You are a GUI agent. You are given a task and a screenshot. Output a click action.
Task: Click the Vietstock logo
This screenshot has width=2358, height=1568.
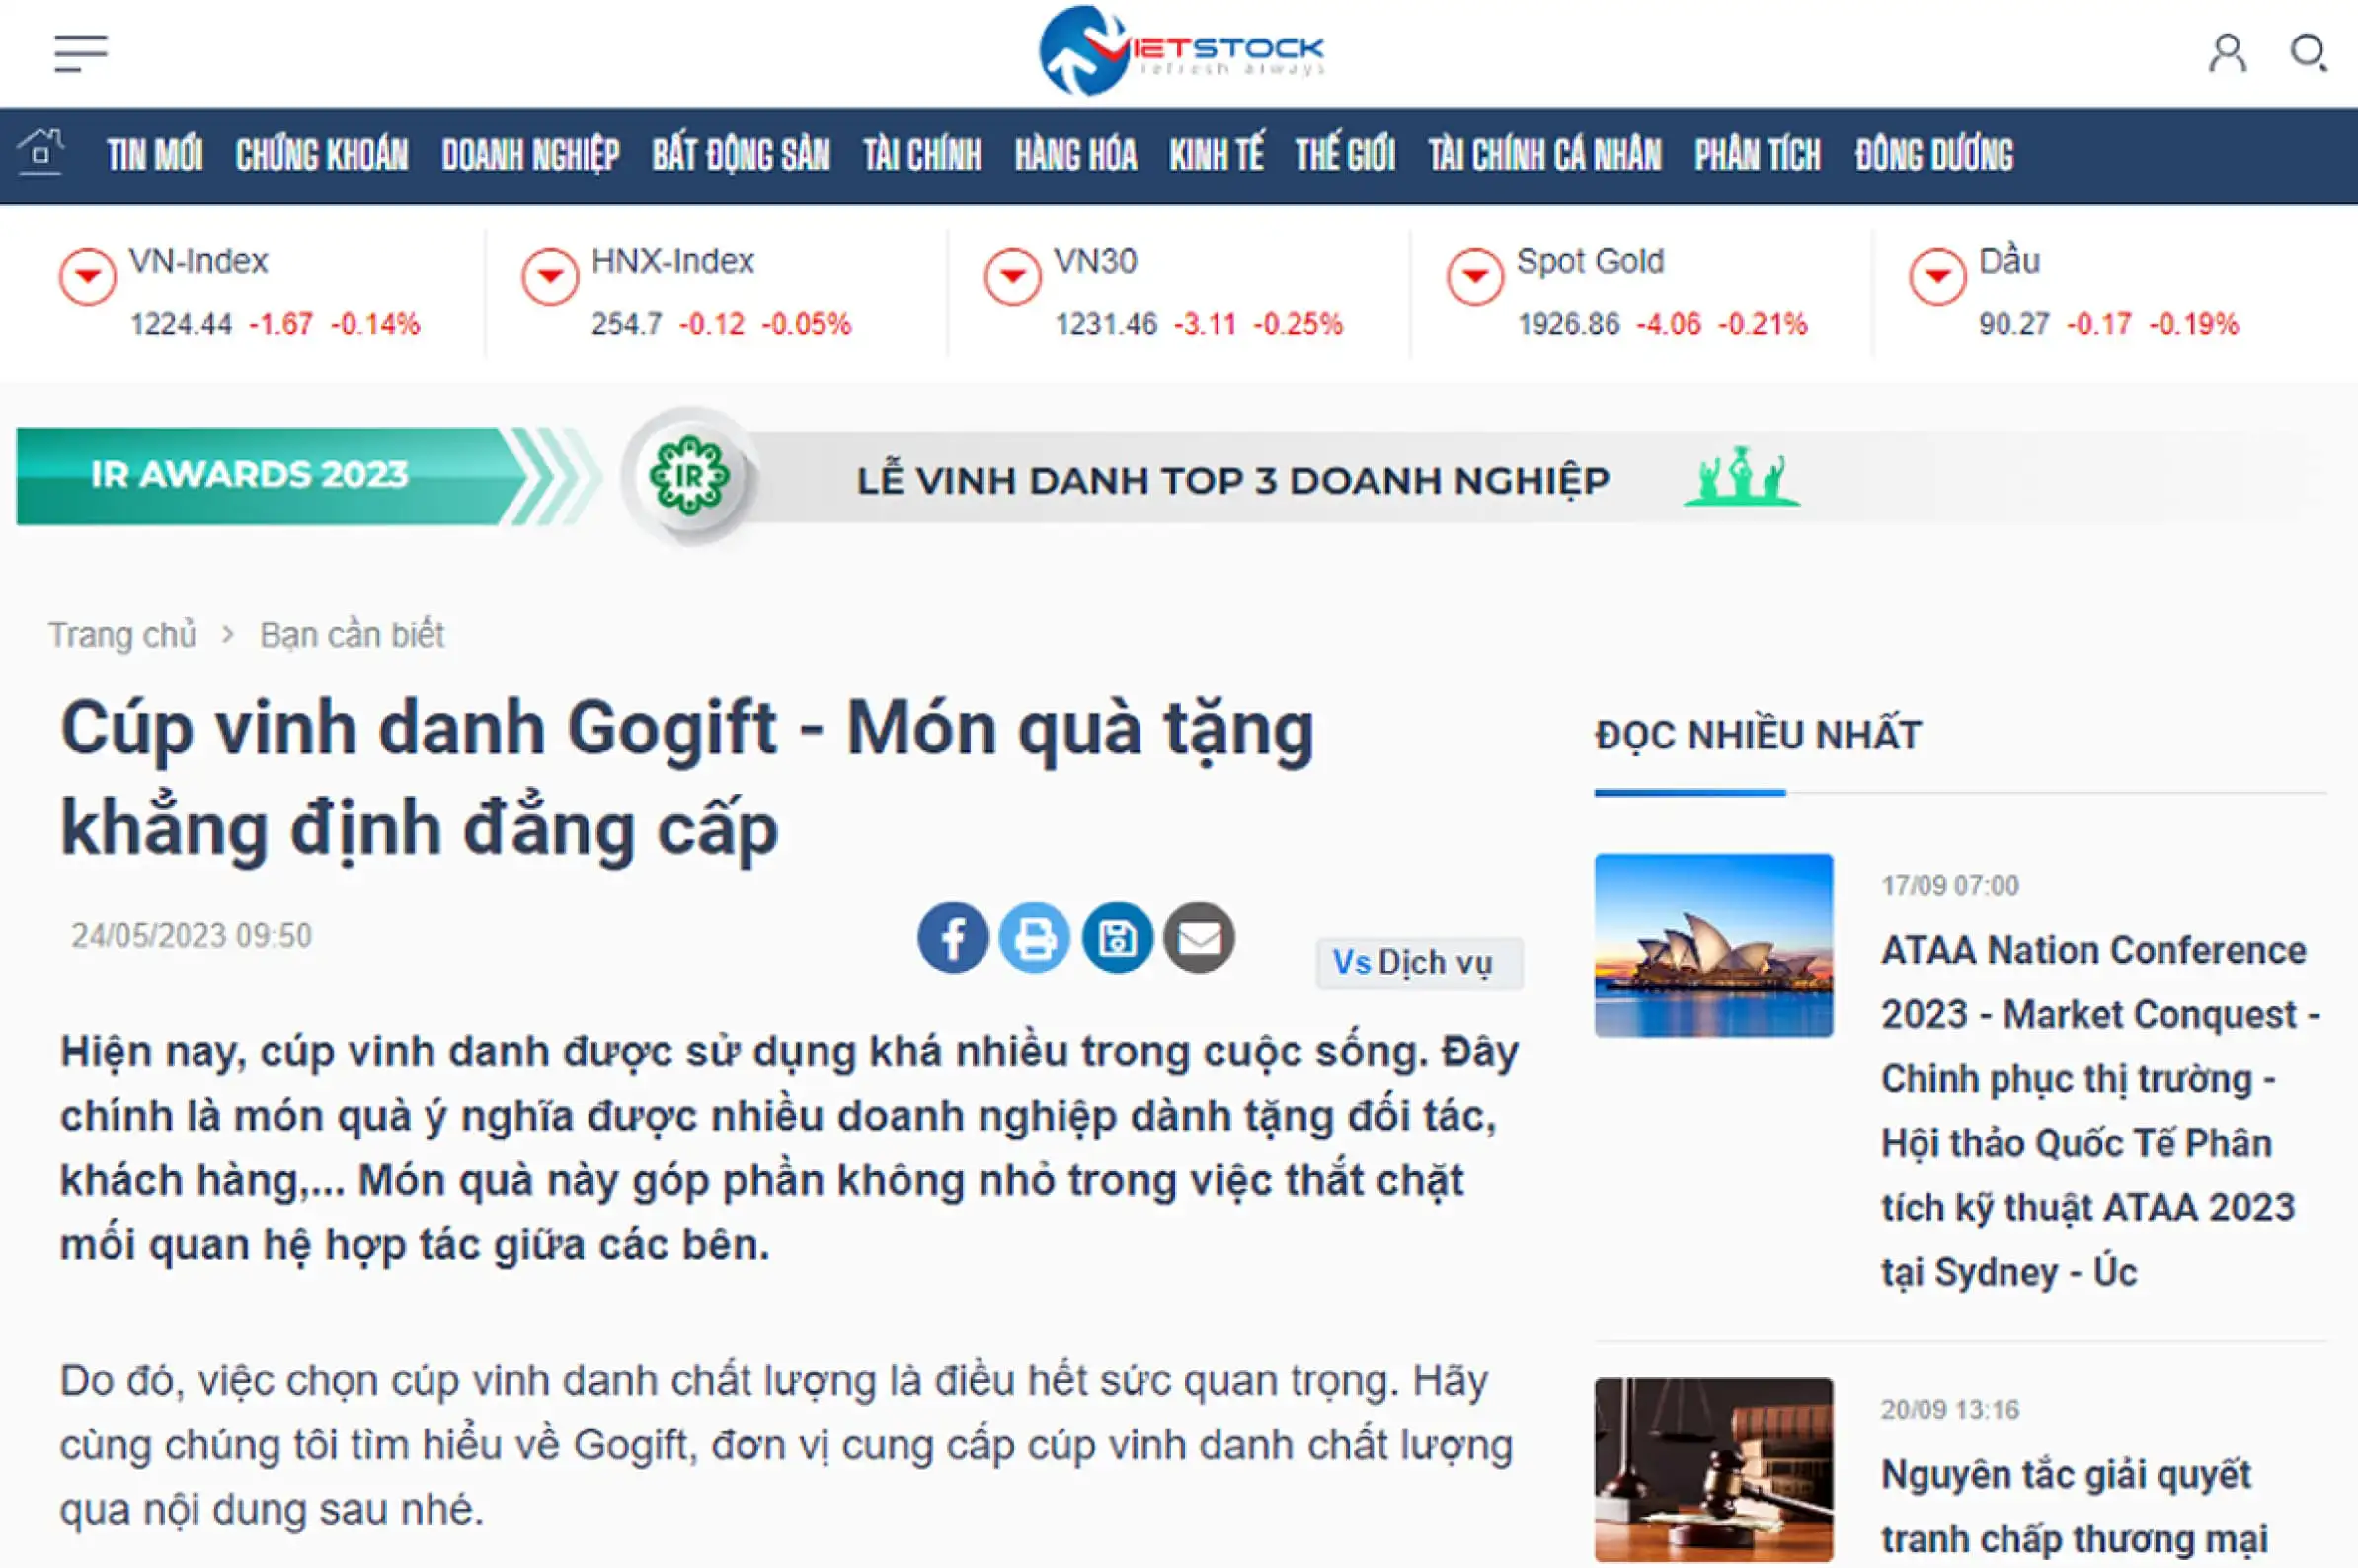tap(1180, 50)
